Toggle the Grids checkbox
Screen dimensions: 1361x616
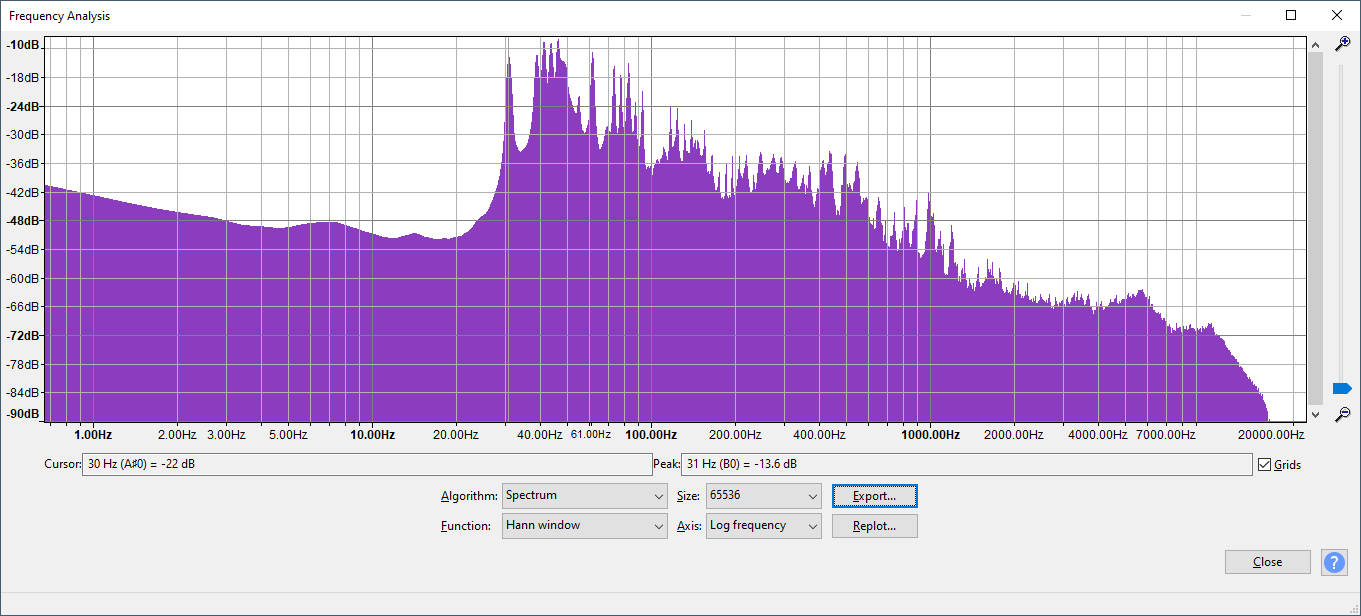1265,465
